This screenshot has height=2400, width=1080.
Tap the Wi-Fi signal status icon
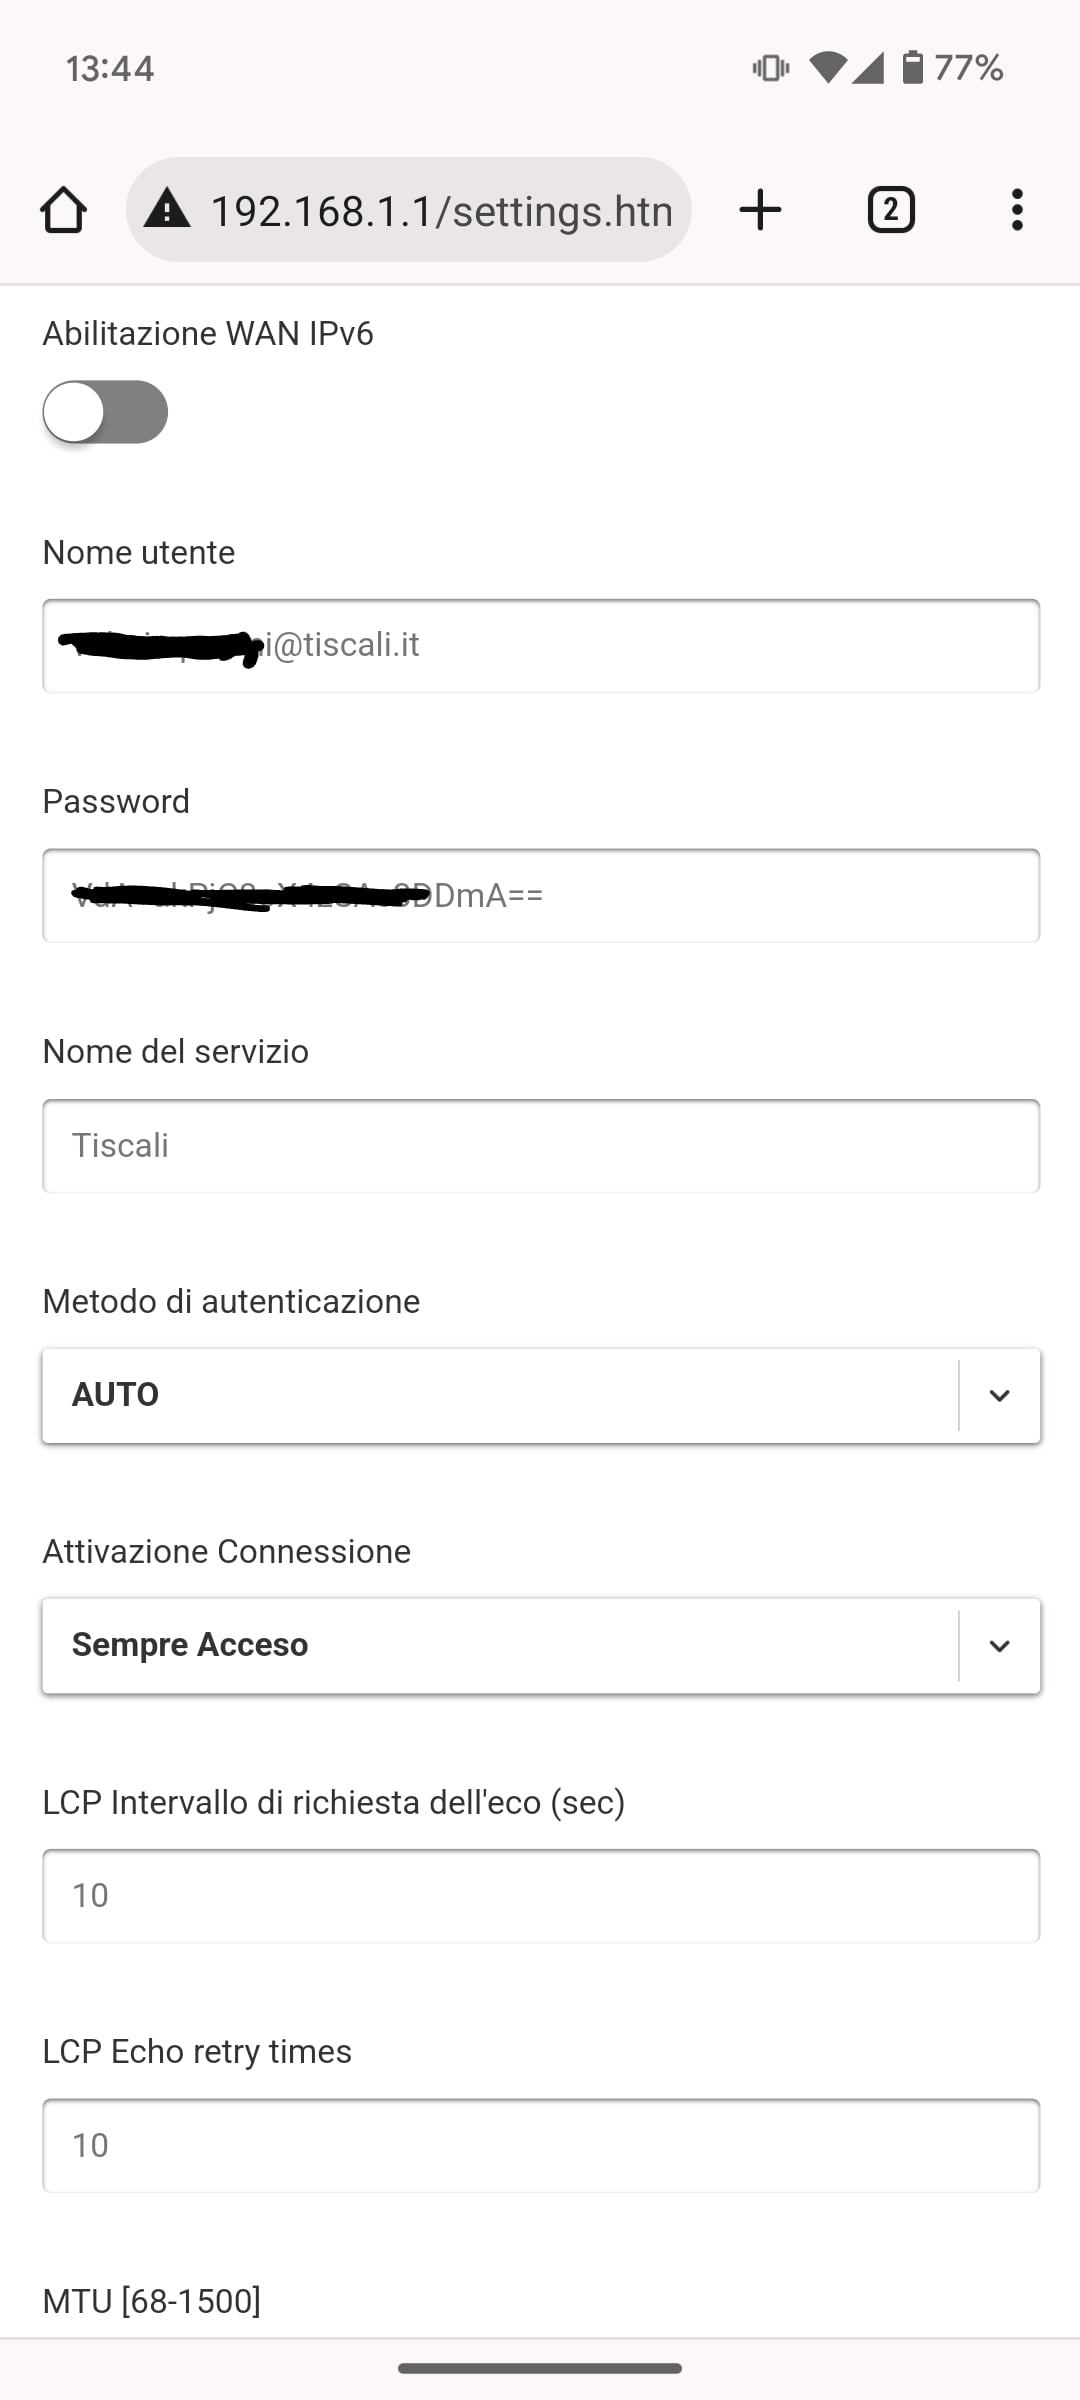(x=828, y=68)
